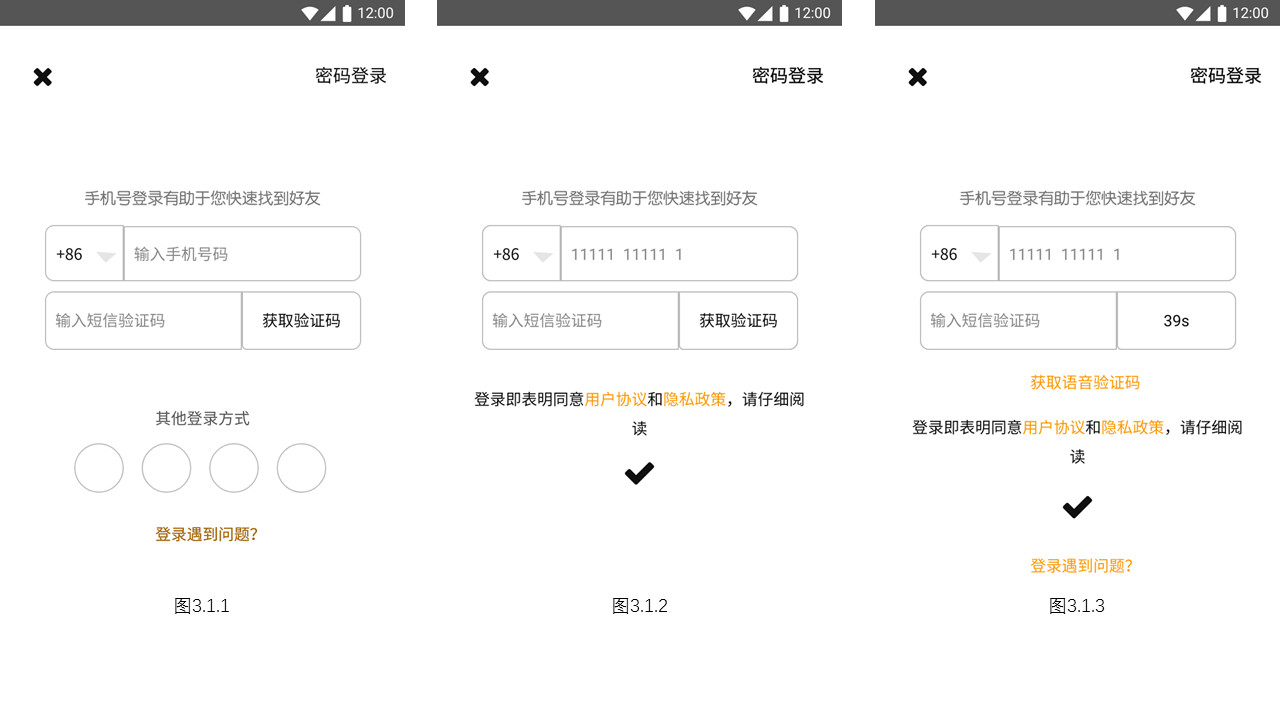Screen dimensions: 1280x720
Task: Tap 密码登录 in the figure 3.1.2 screen
Action: (x=788, y=76)
